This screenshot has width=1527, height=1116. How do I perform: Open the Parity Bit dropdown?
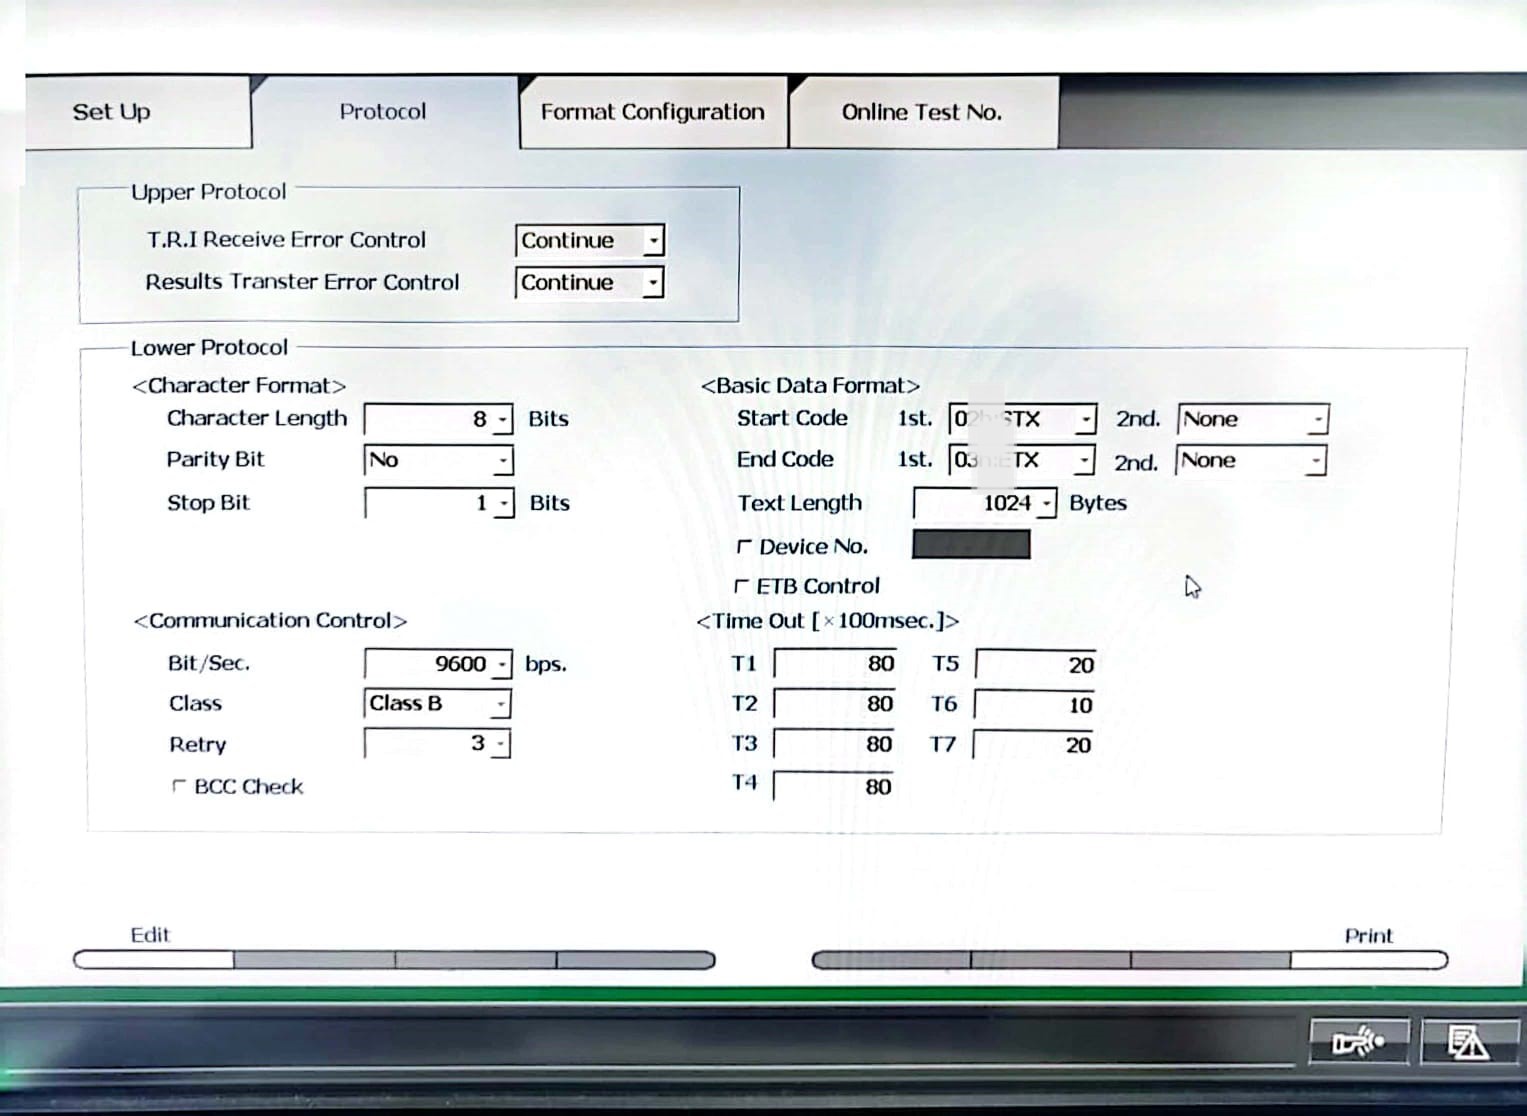click(502, 461)
